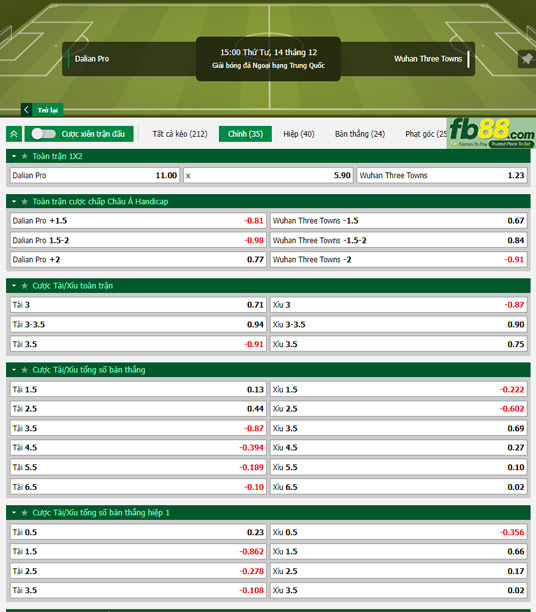This screenshot has height=612, width=536.
Task: Collapse the Tài/Xỉu tổng số bàn thắng section
Action: pyautogui.click(x=14, y=370)
